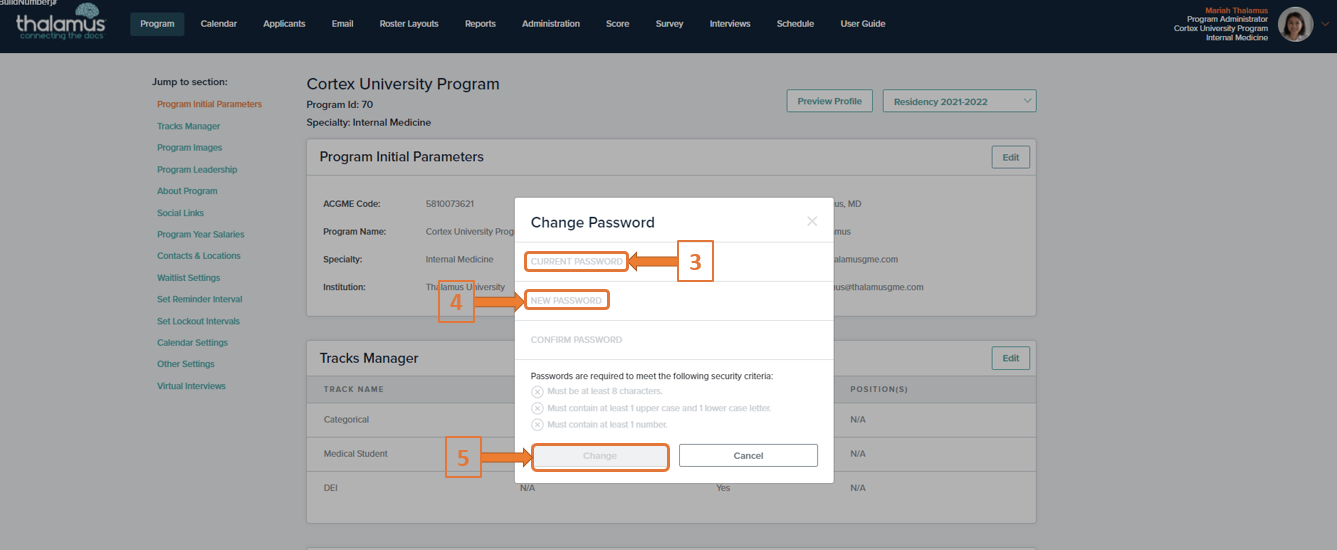Click the Change button

point(600,456)
